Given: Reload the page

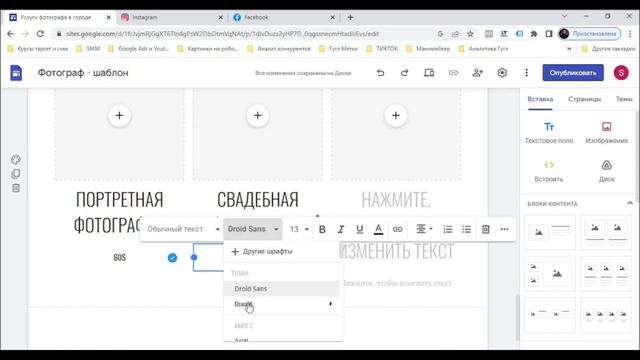Looking at the screenshot, I should 40,34.
